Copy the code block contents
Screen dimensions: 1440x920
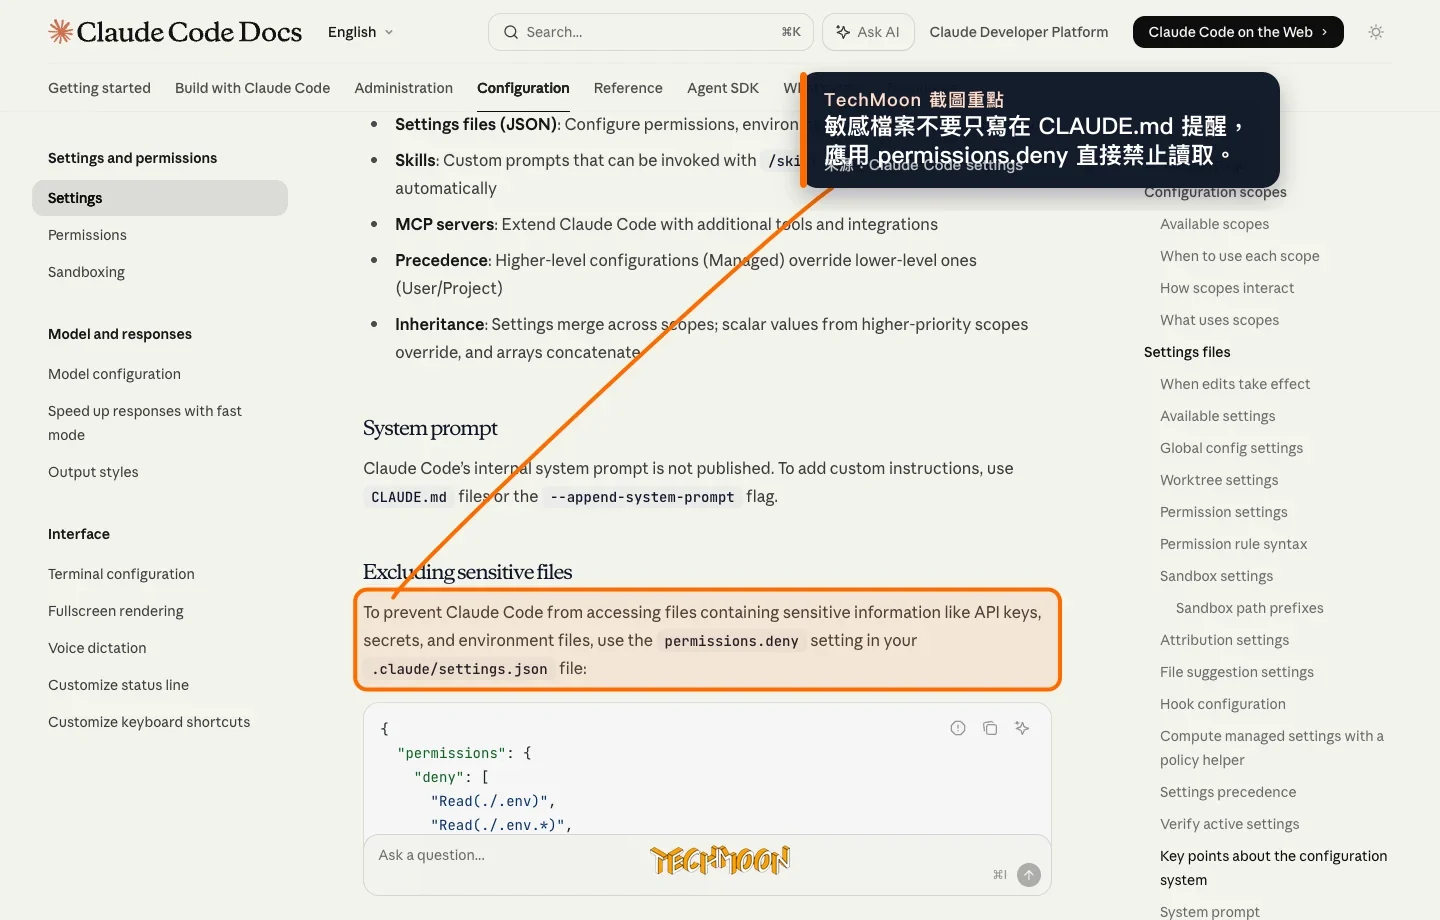(x=990, y=728)
